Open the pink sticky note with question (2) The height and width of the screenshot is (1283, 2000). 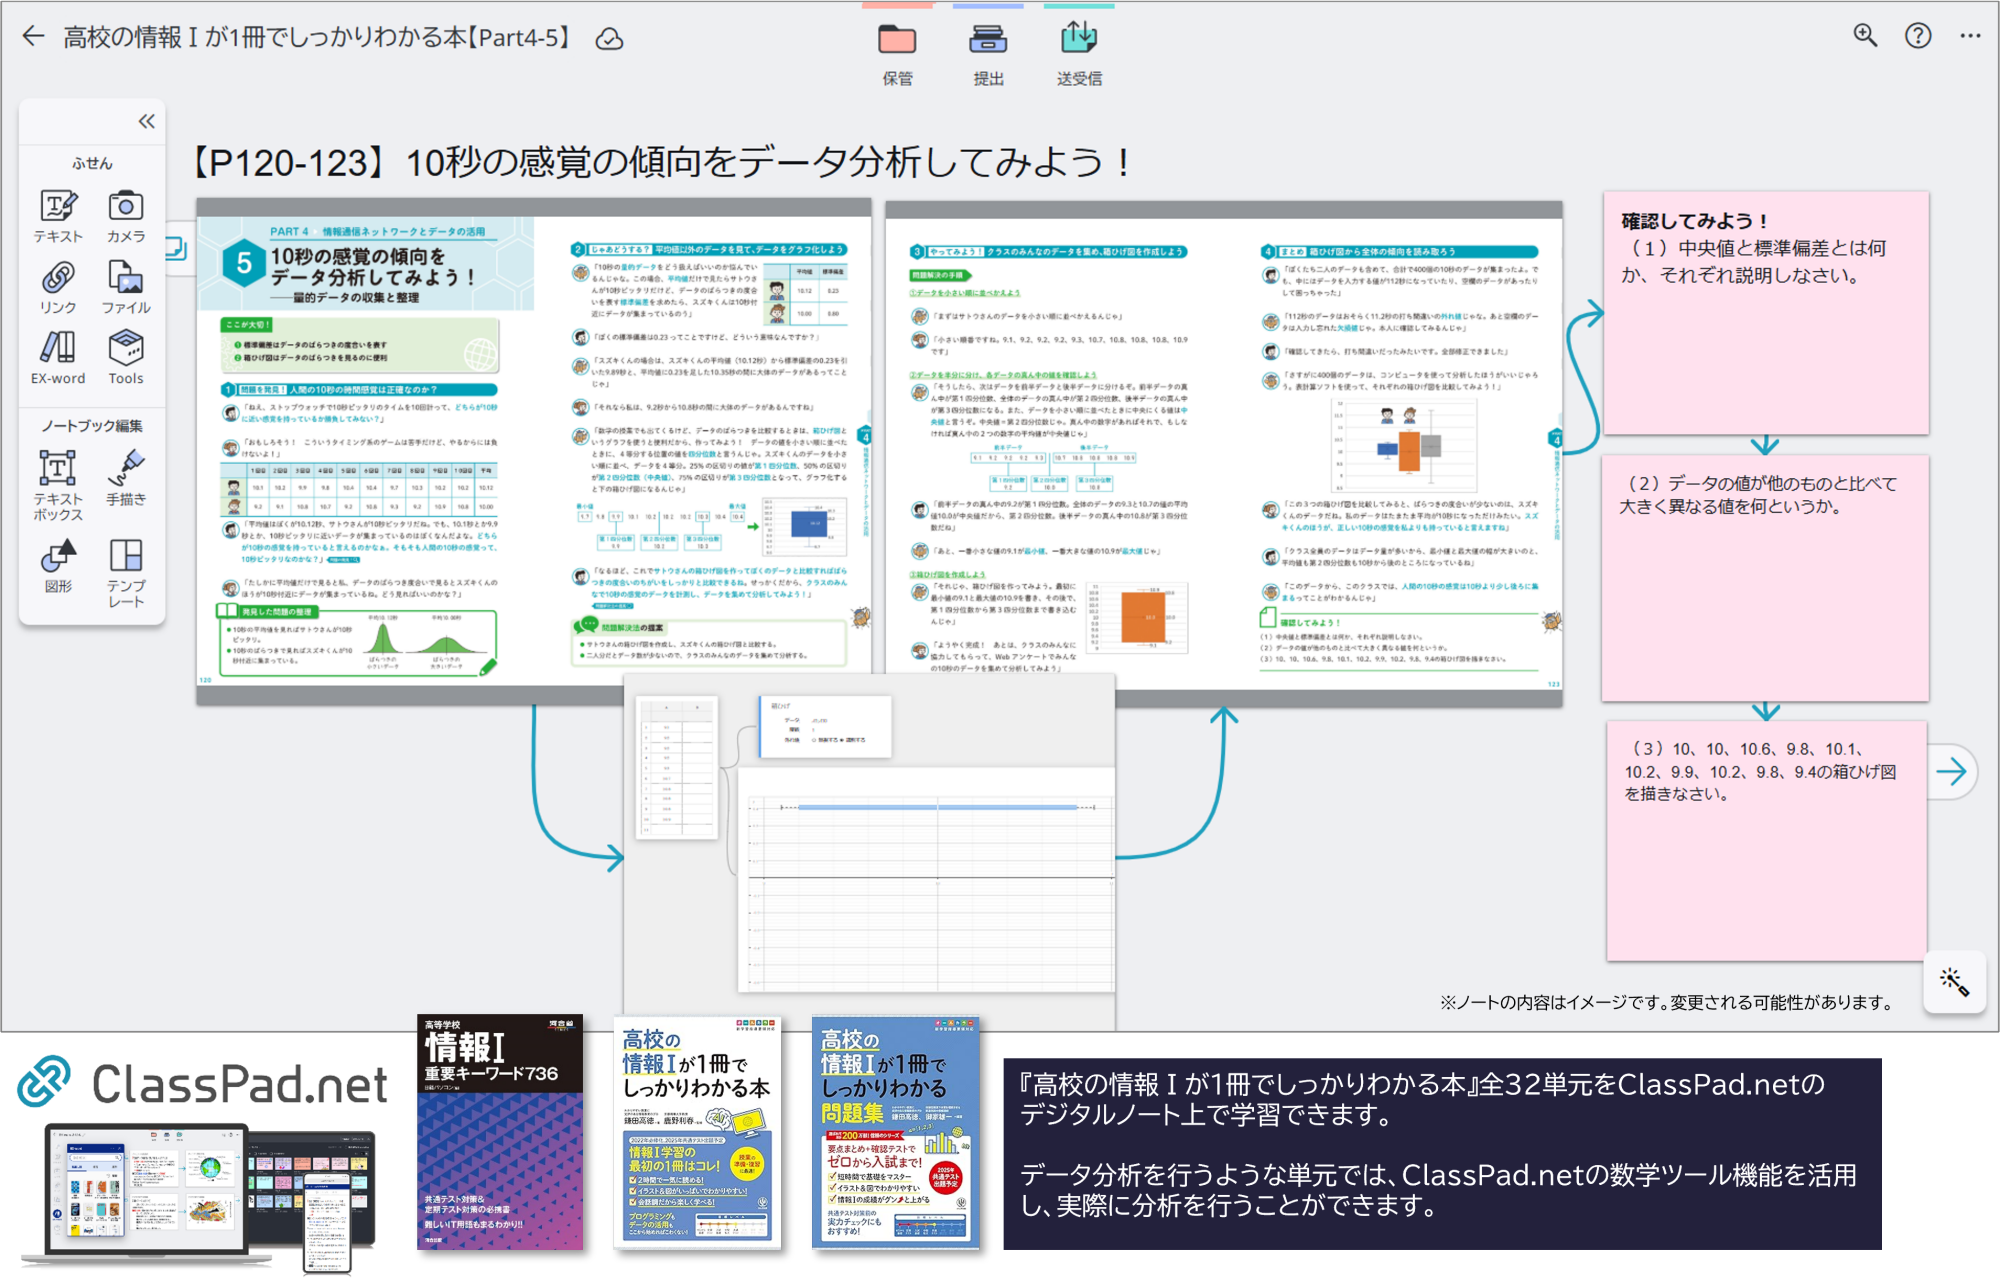tap(1766, 578)
